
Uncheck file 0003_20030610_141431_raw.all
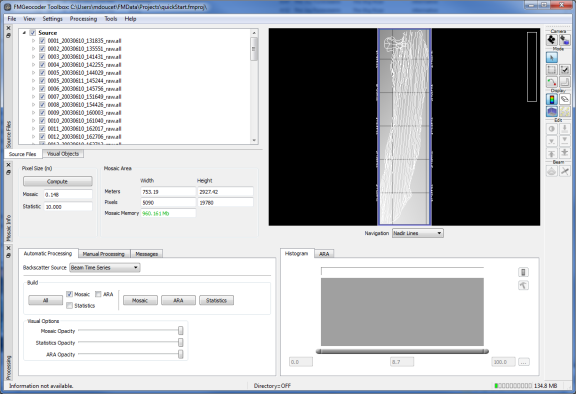[42, 57]
